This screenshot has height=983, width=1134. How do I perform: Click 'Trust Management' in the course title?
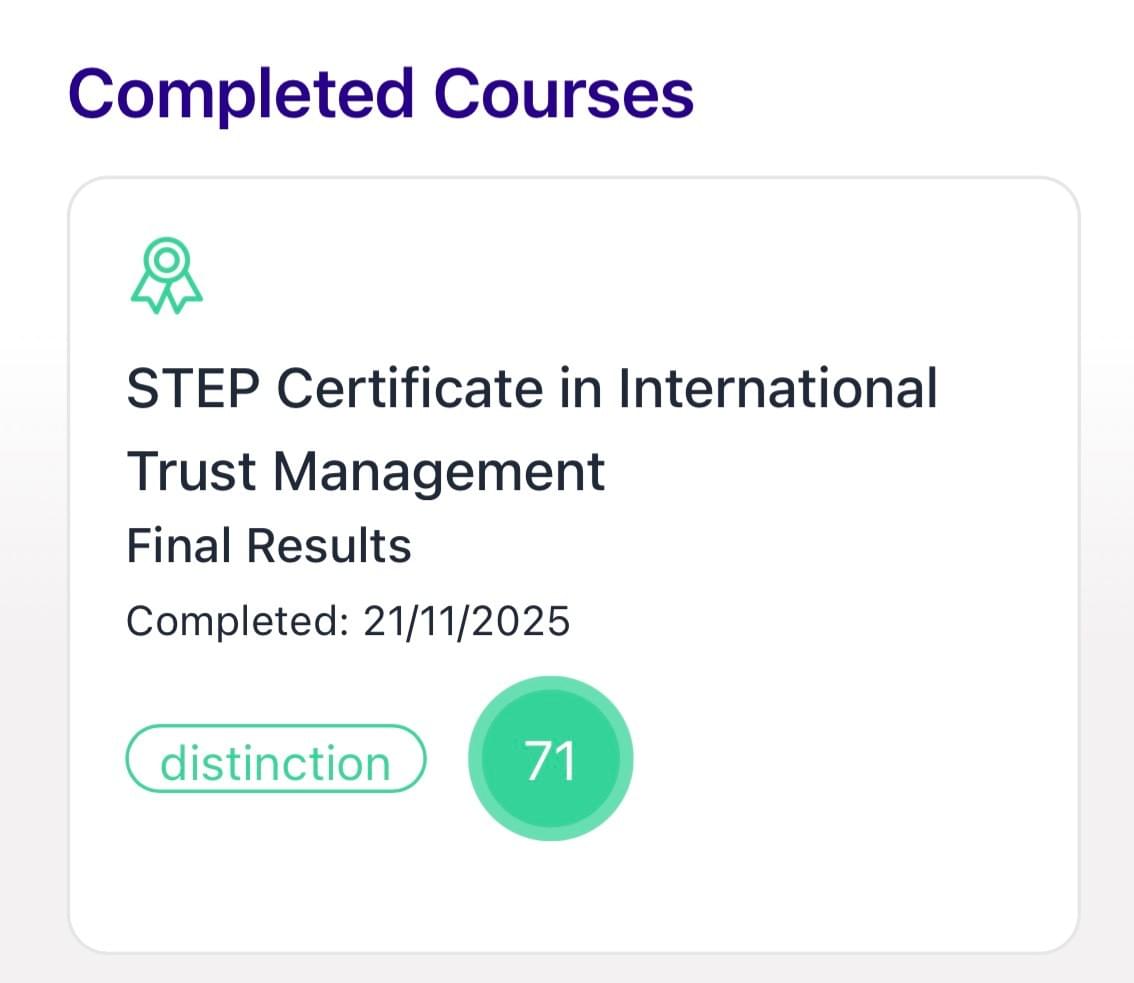[366, 470]
